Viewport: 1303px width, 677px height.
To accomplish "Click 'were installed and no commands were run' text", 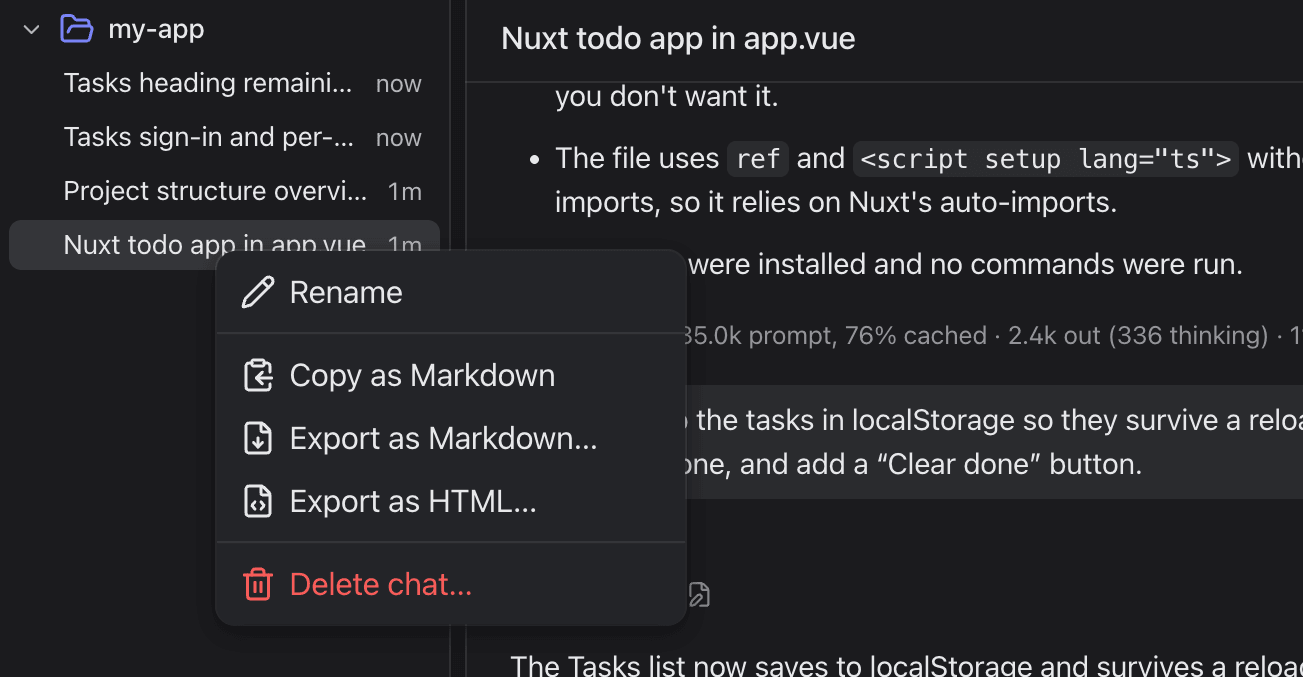I will (x=966, y=264).
